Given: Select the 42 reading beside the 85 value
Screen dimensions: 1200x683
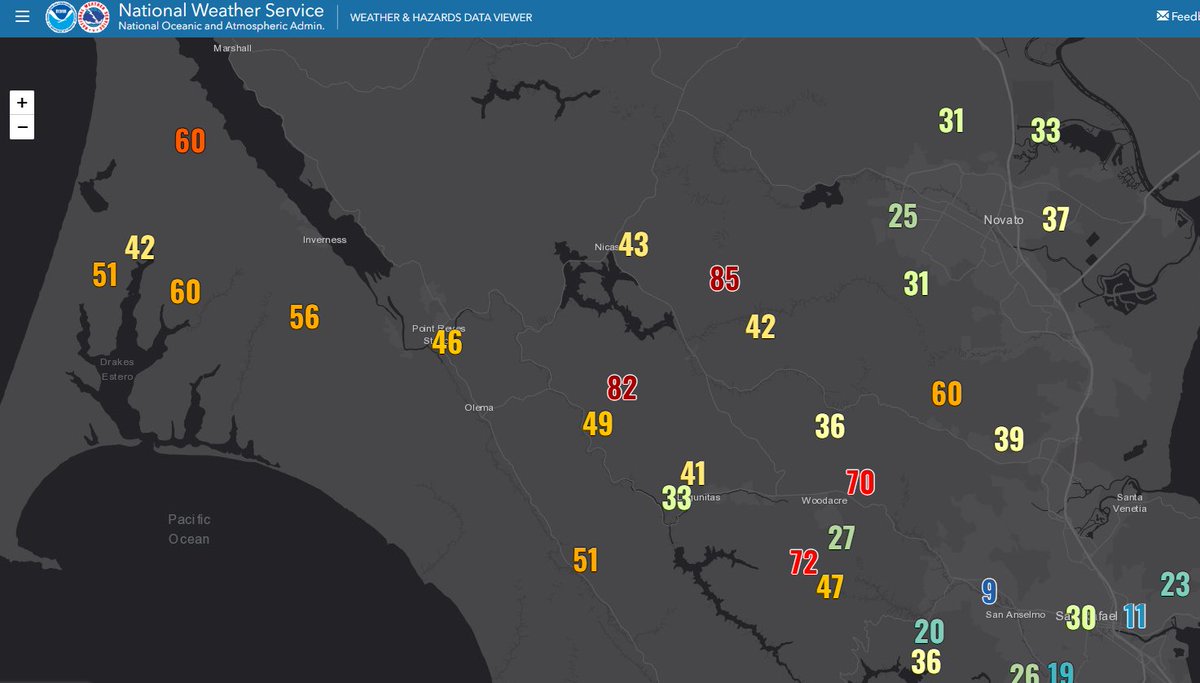Looking at the screenshot, I should coord(760,327).
